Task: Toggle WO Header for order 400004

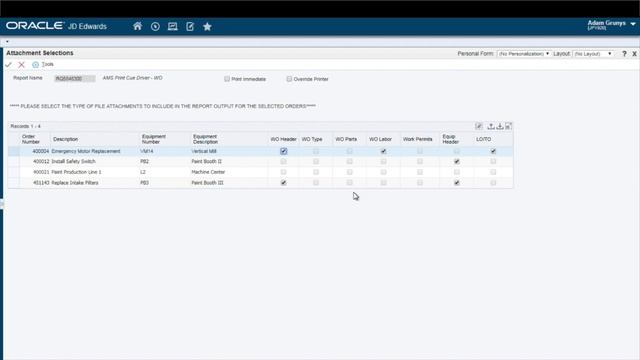Action: click(284, 151)
